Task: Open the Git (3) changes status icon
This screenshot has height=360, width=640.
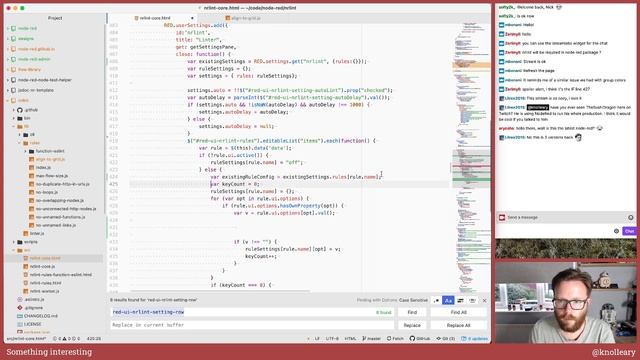Action: (445, 339)
